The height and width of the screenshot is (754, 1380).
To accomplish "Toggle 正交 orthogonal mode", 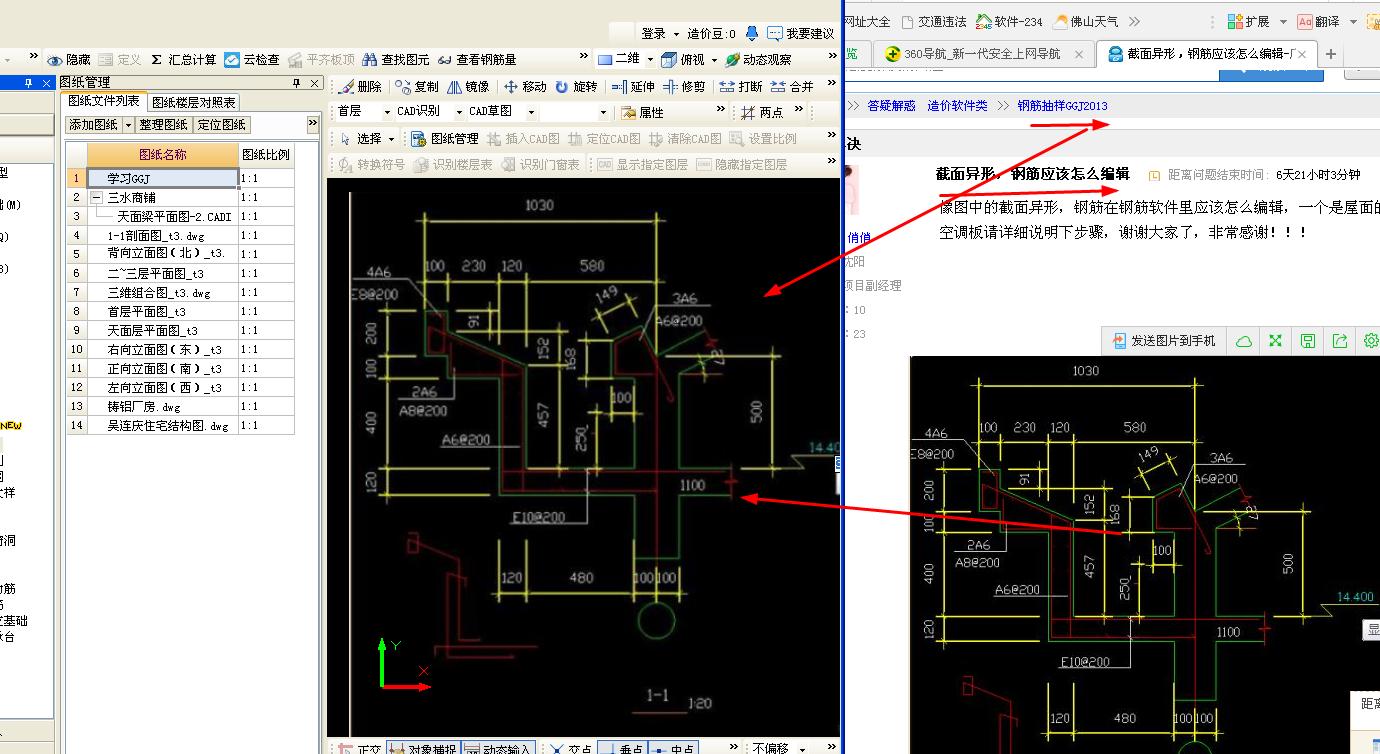I will click(359, 748).
